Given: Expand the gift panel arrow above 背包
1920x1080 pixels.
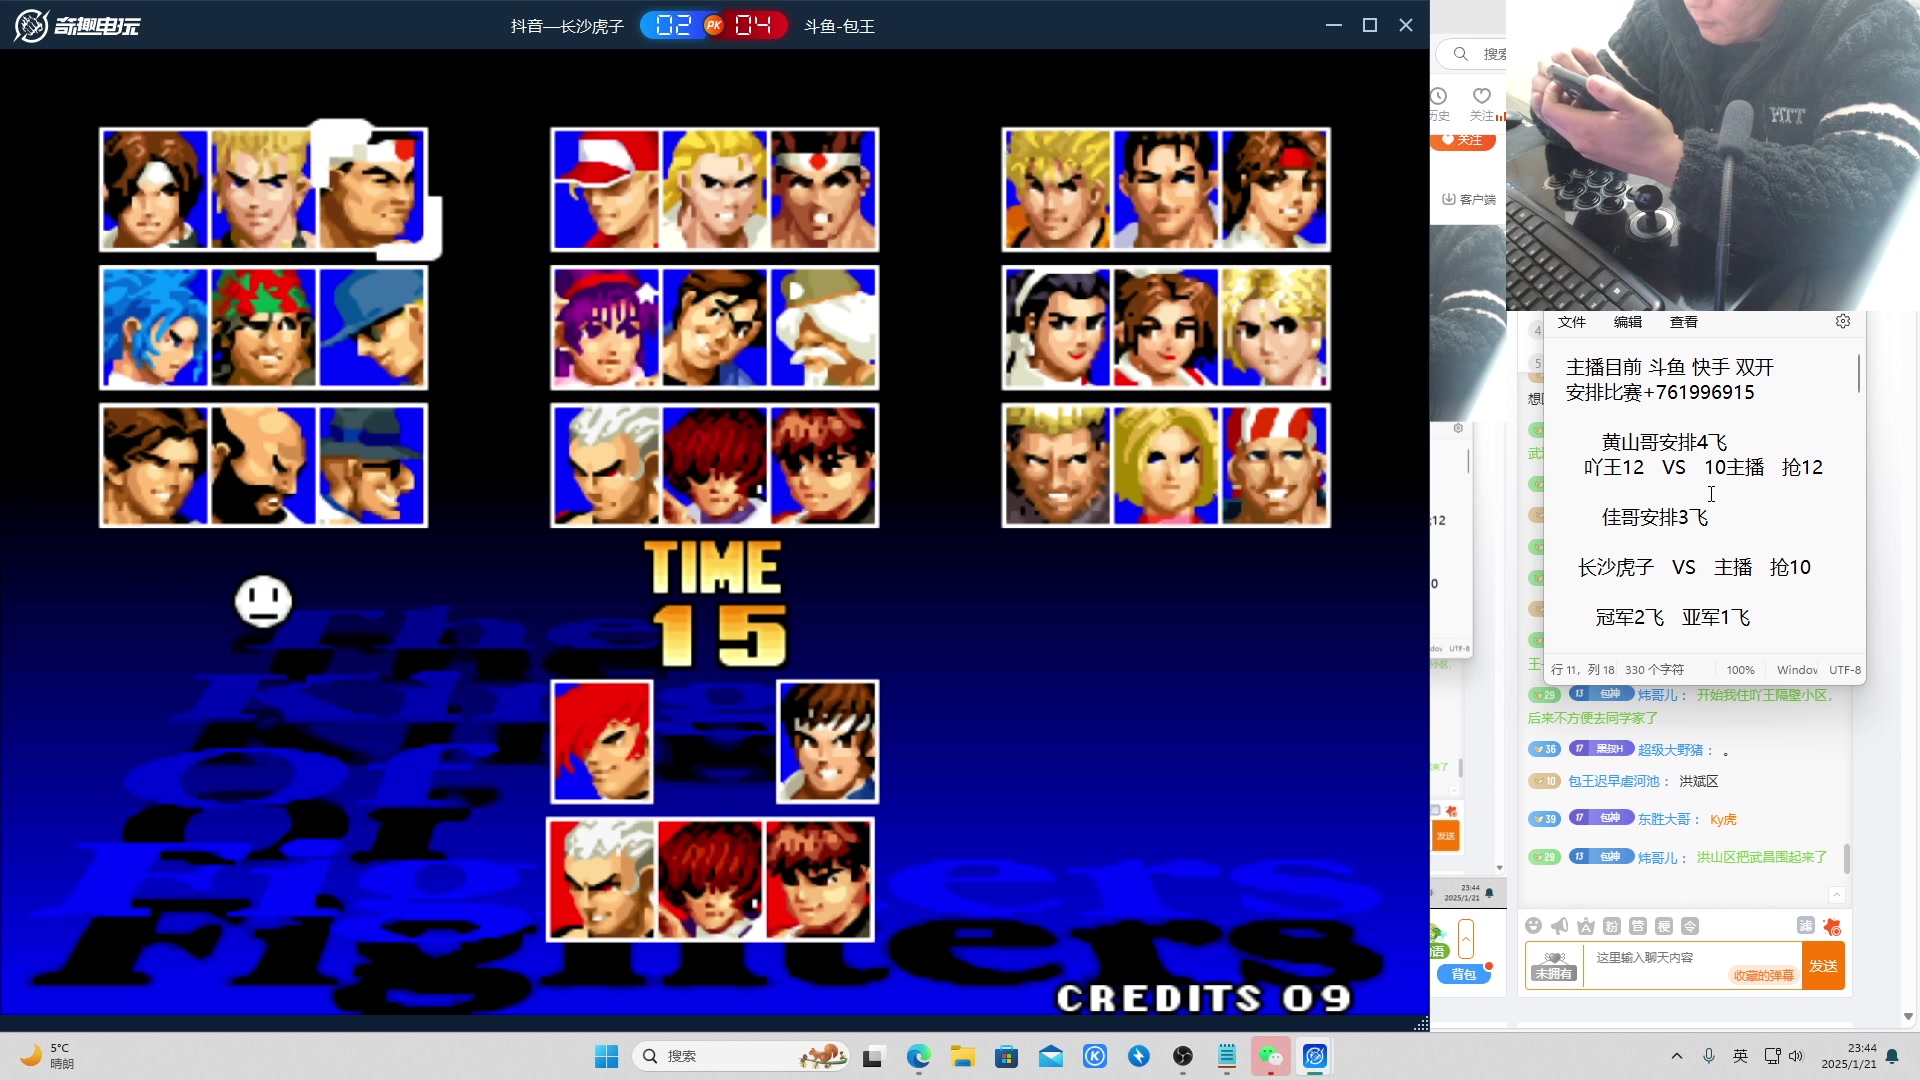Looking at the screenshot, I should [1466, 940].
